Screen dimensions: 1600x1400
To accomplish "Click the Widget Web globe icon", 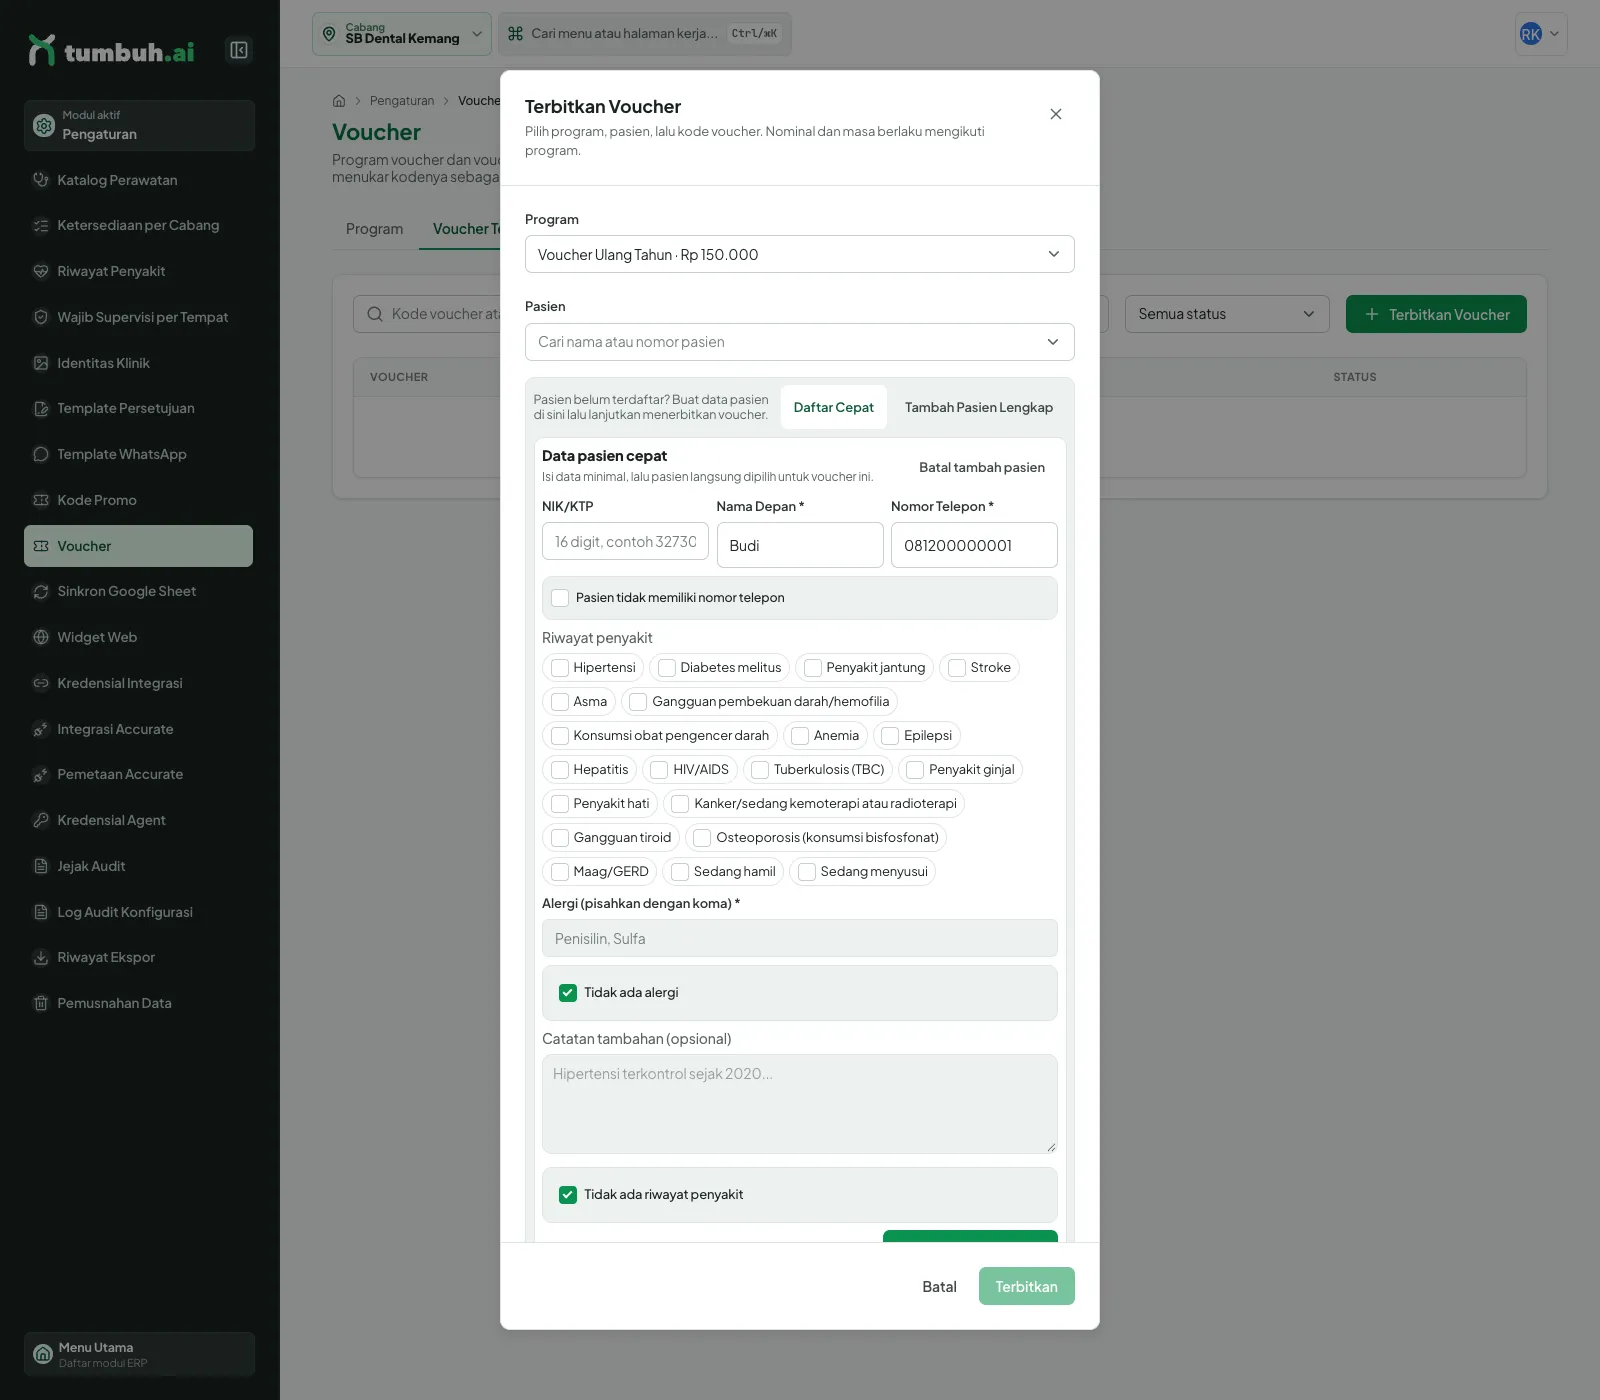I will tap(41, 637).
